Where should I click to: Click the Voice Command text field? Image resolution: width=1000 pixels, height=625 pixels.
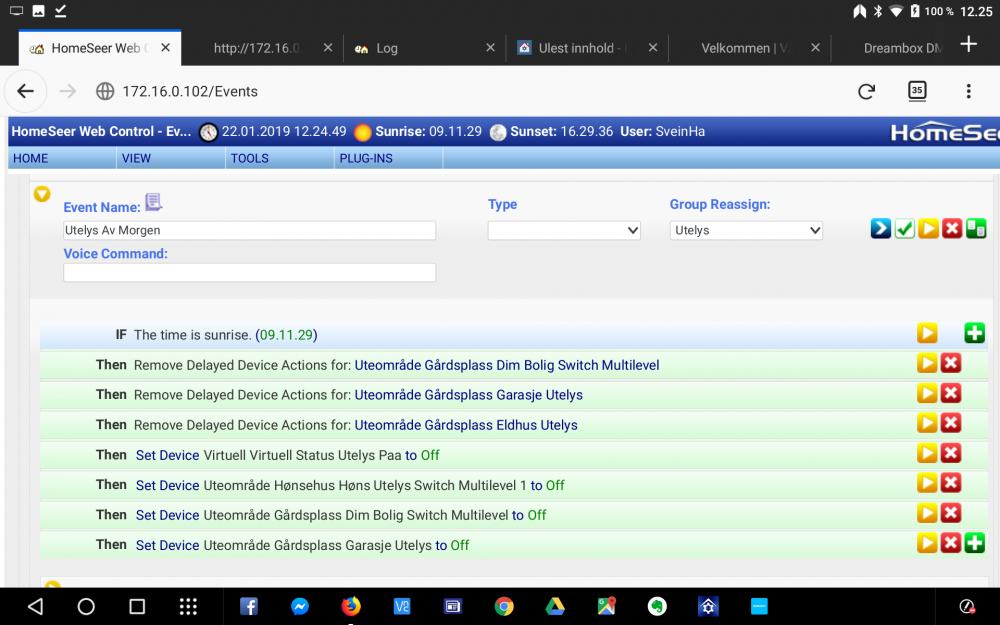[250, 273]
